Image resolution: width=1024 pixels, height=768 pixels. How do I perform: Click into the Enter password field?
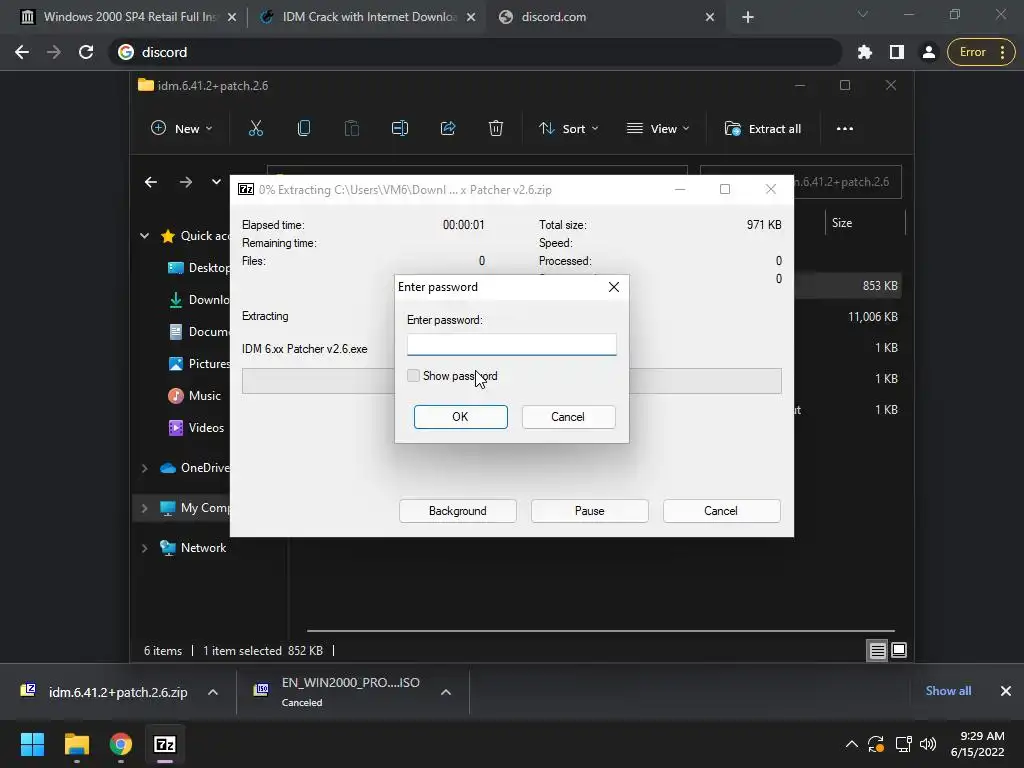pyautogui.click(x=511, y=344)
